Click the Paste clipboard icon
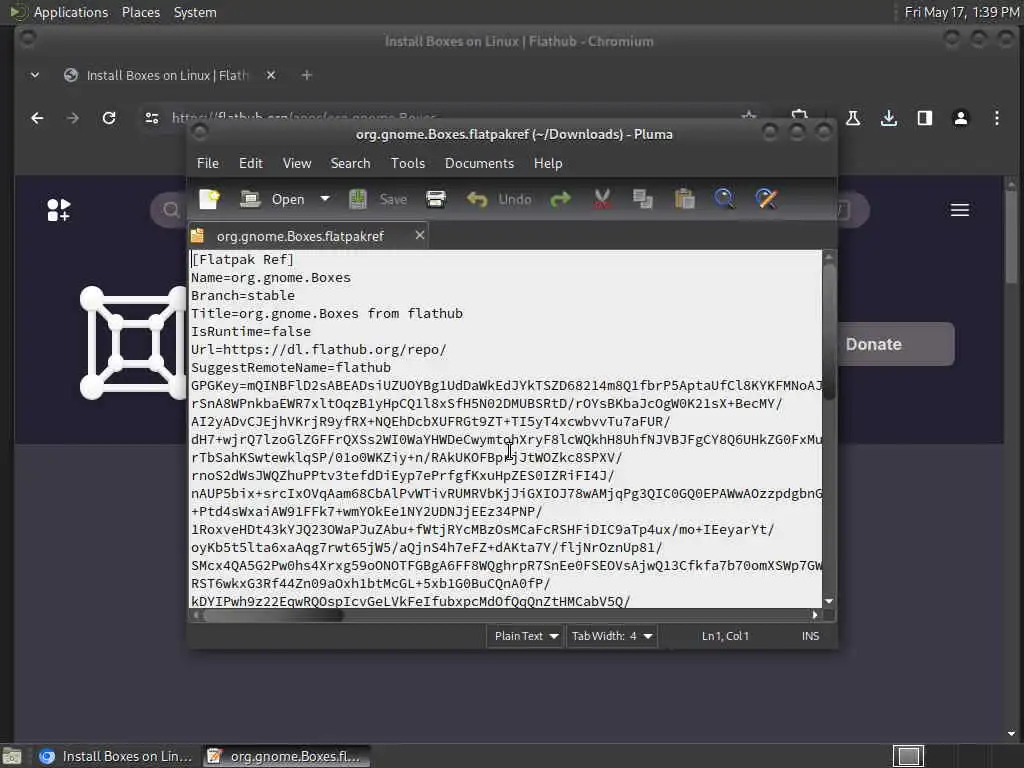 point(684,199)
